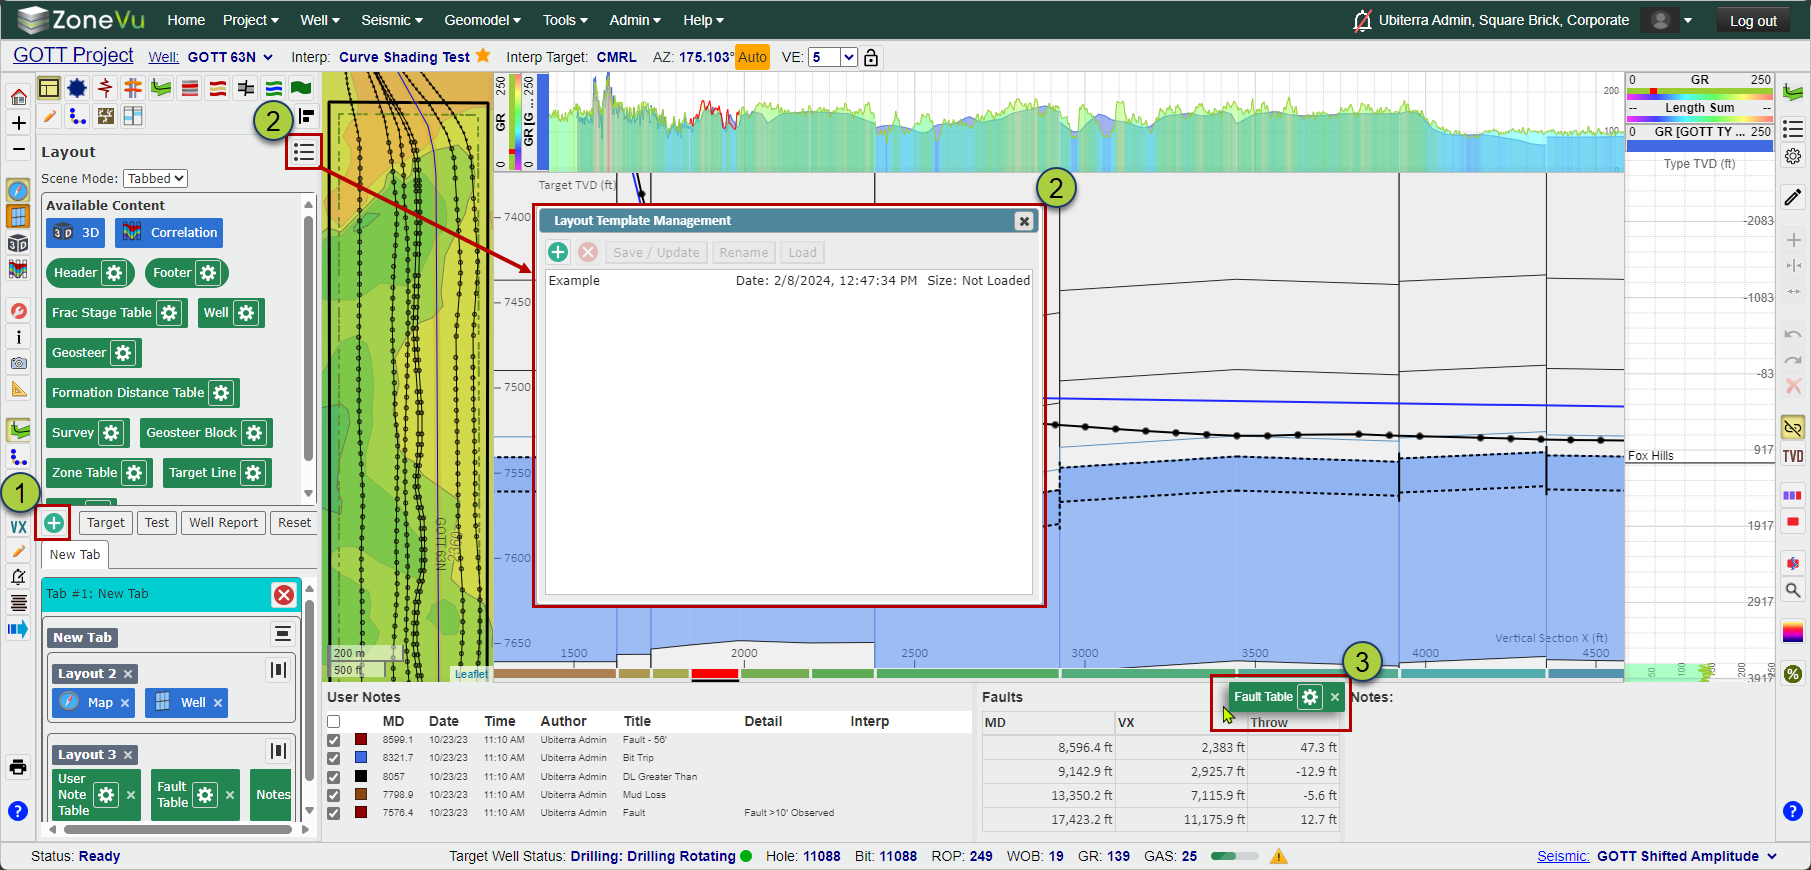Expand the Admin menu
This screenshot has height=870, width=1811.
(x=635, y=20)
